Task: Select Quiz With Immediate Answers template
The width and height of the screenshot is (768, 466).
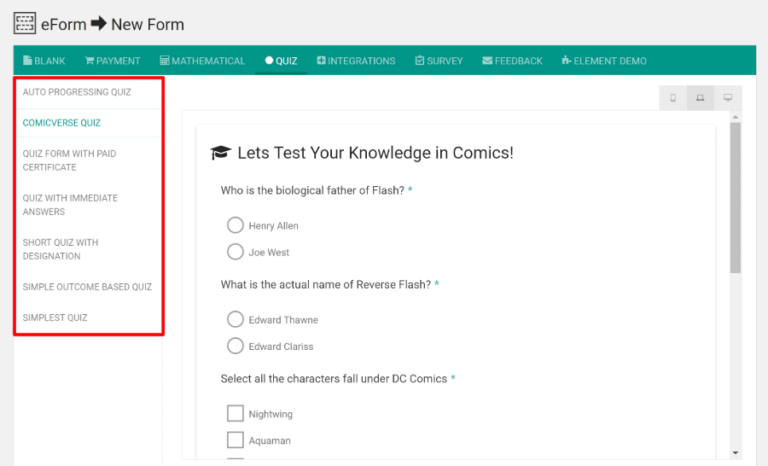Action: [70, 205]
